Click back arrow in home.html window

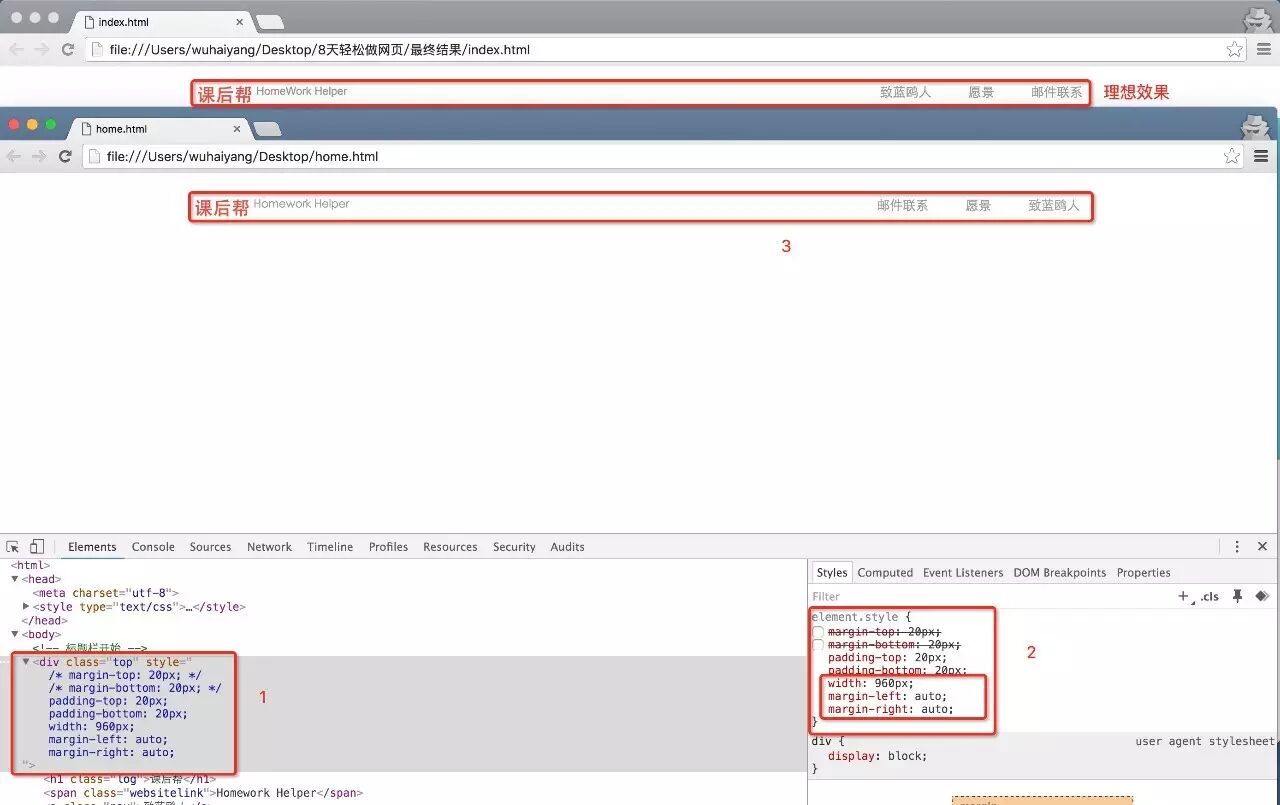point(14,156)
